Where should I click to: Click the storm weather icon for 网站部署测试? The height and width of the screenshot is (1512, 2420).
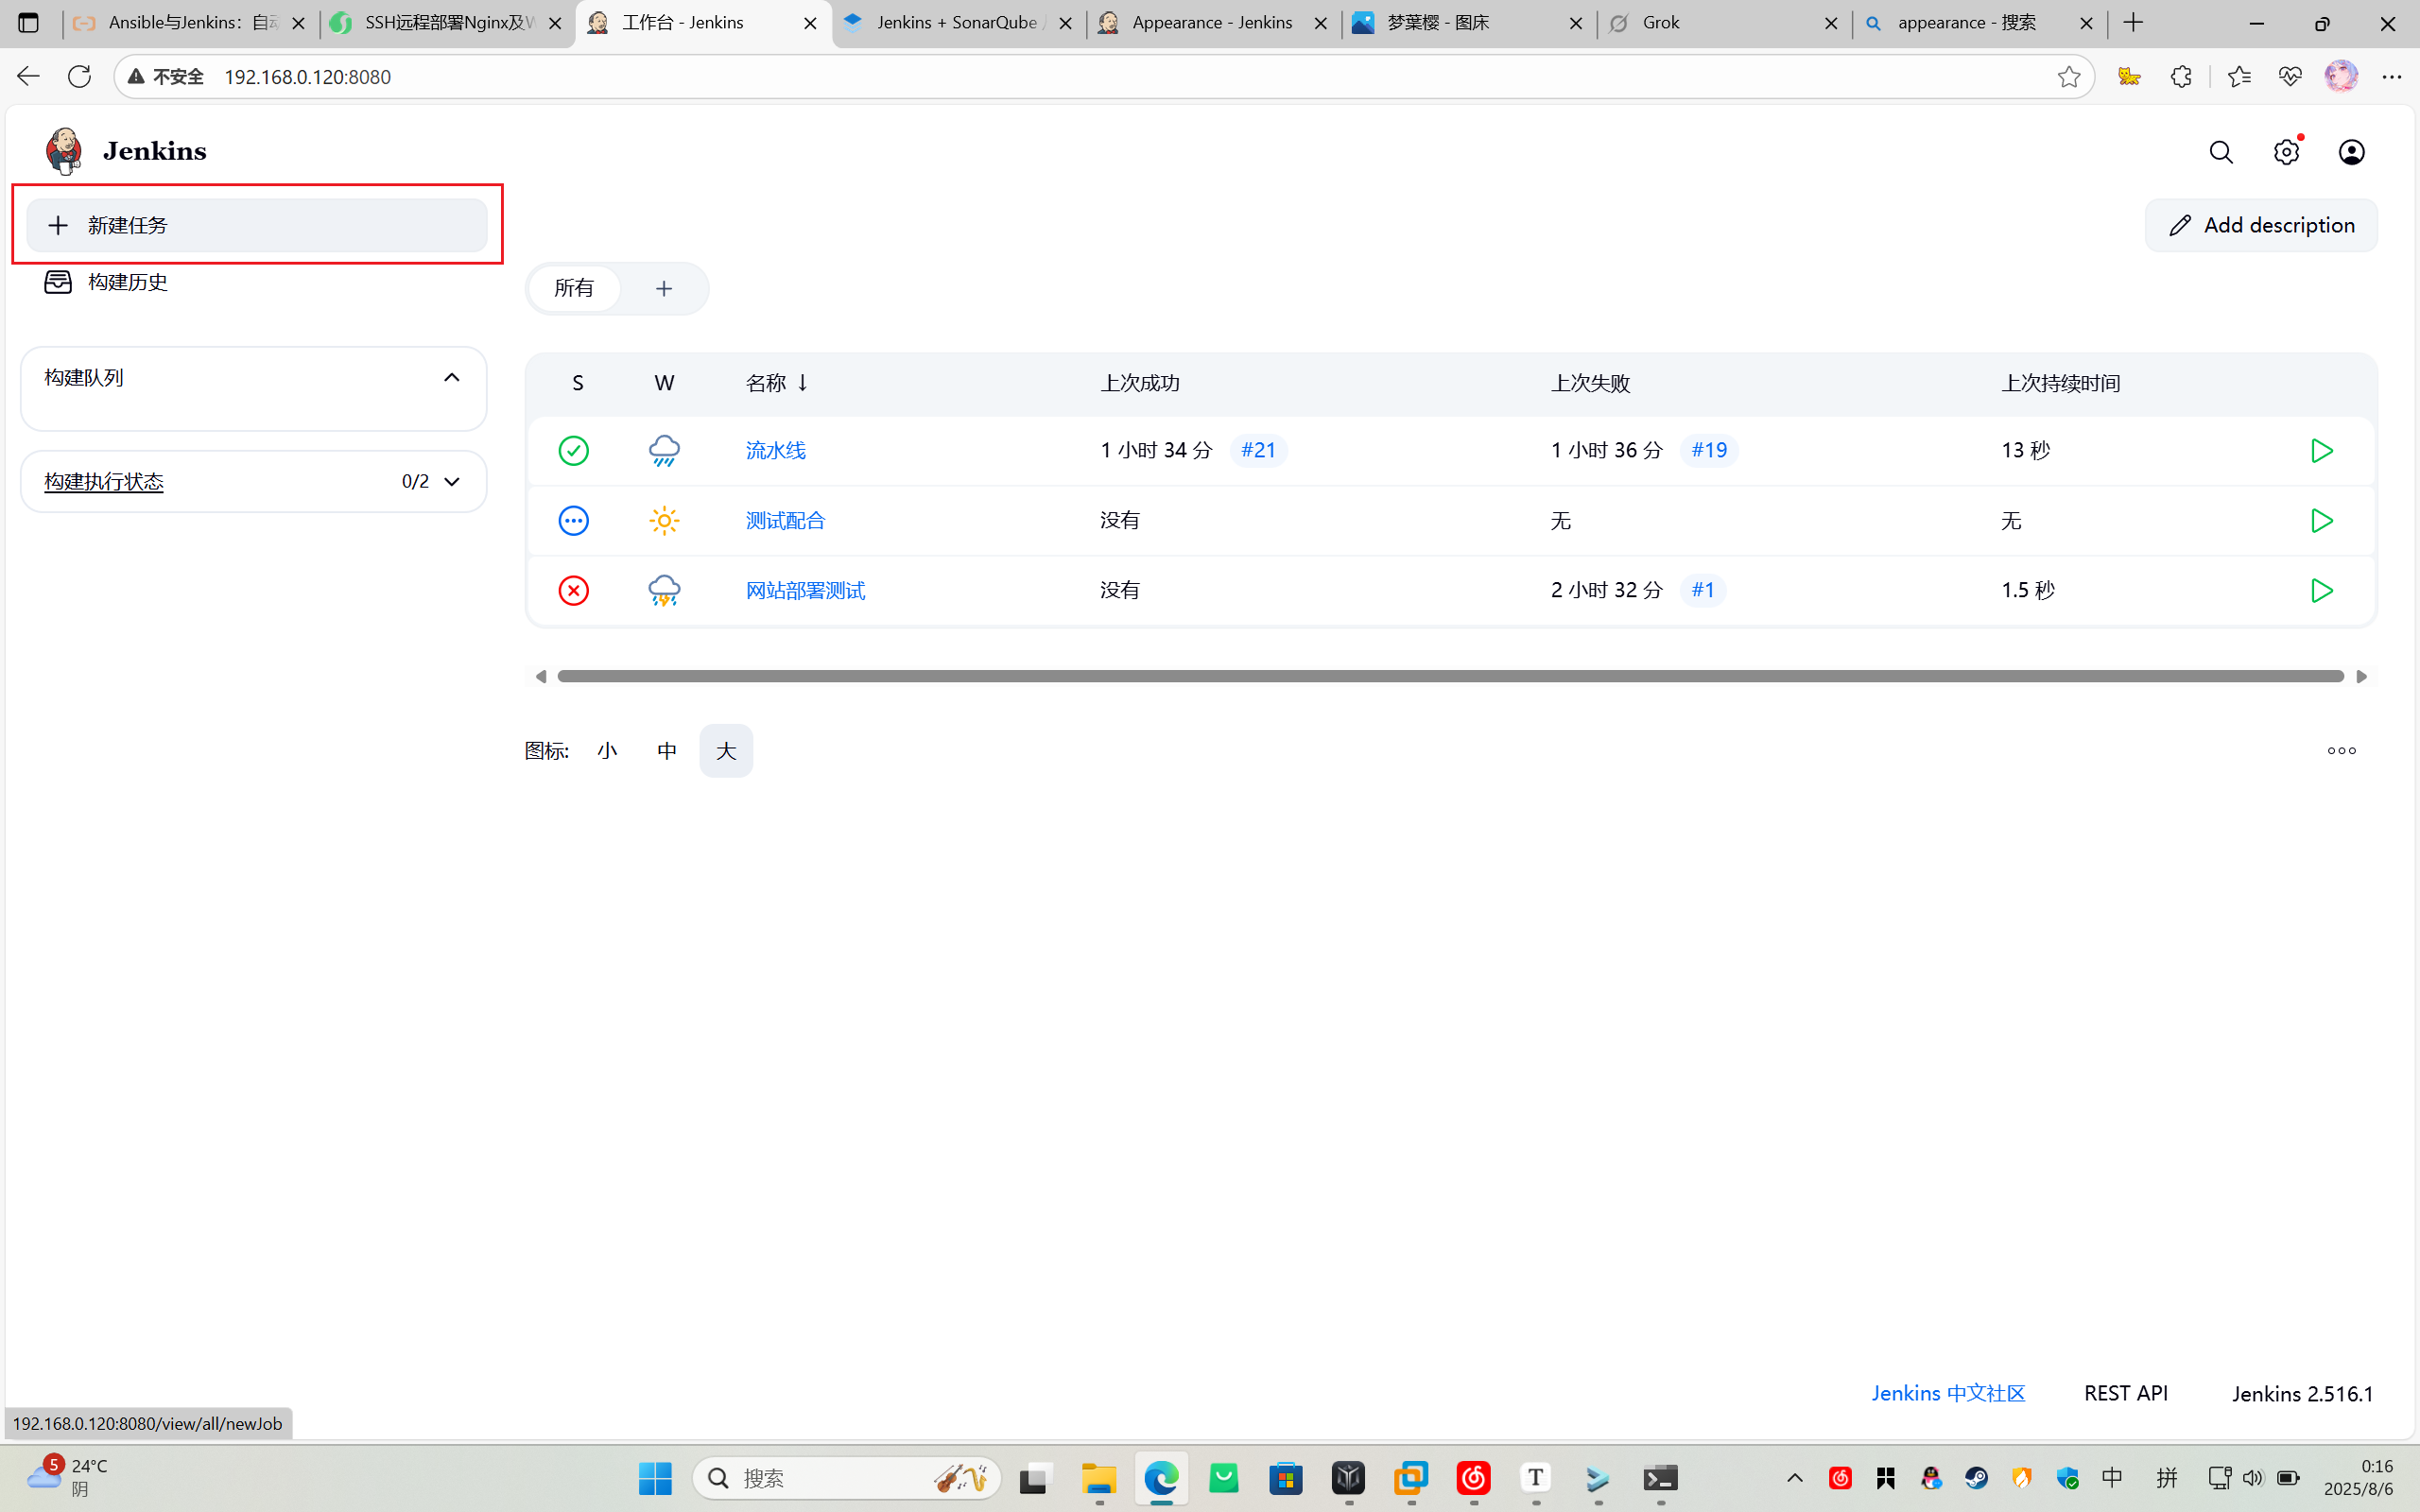[664, 590]
